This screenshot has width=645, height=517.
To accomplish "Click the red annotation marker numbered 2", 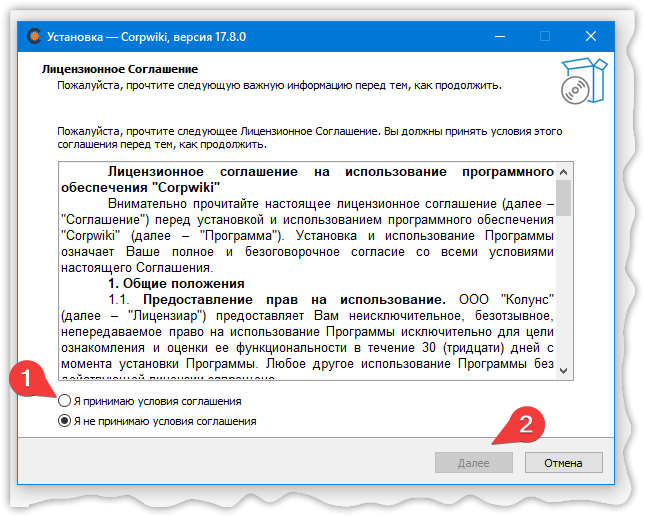I will coord(532,423).
